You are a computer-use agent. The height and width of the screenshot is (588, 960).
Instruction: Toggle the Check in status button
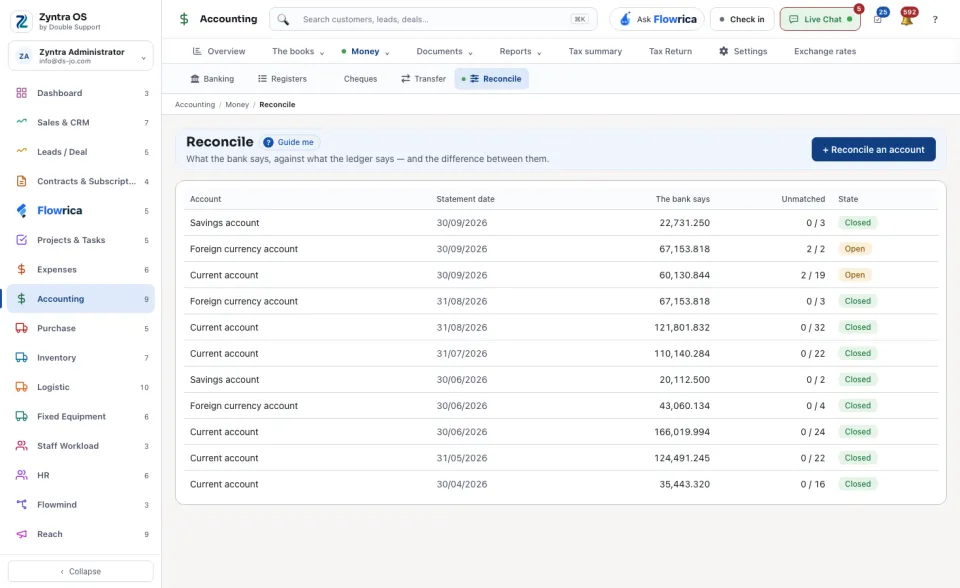(x=742, y=20)
